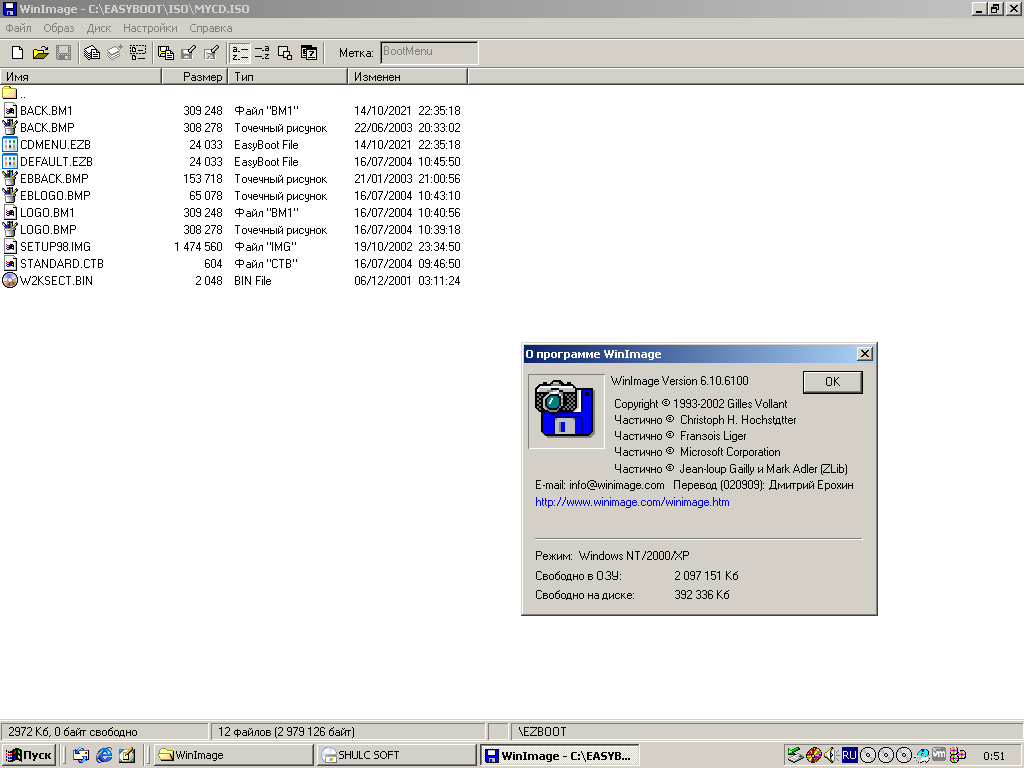Click the RU language indicator in tray
The width and height of the screenshot is (1024, 768).
tap(849, 755)
